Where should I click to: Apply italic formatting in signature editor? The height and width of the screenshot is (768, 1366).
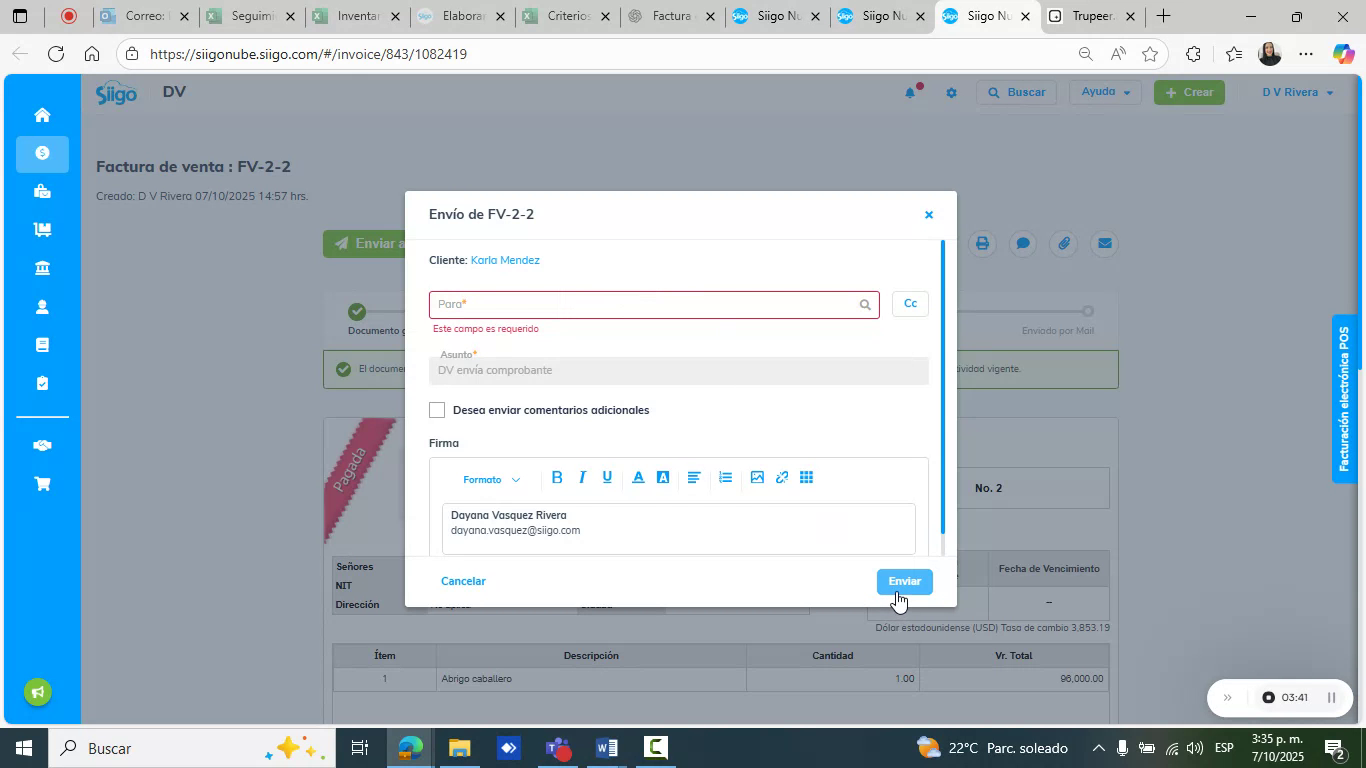tap(582, 478)
